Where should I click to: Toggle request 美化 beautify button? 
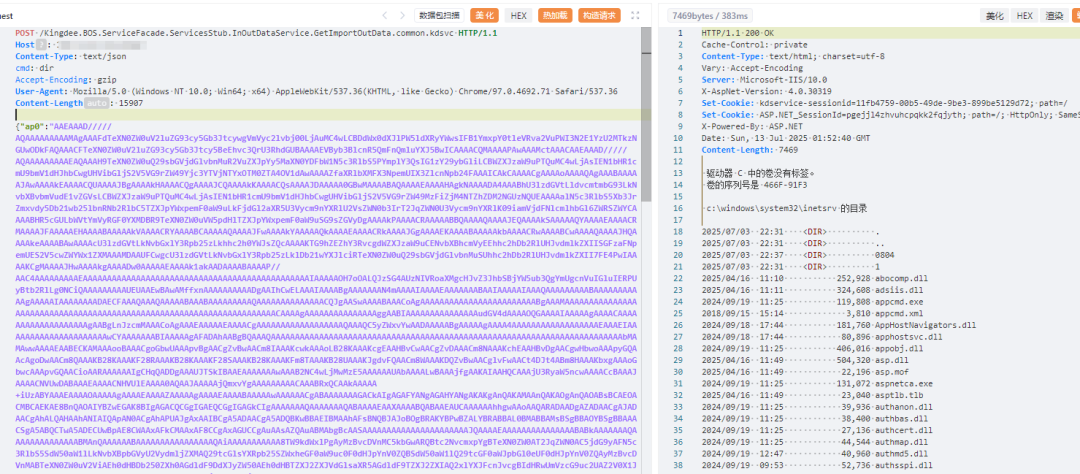(484, 15)
